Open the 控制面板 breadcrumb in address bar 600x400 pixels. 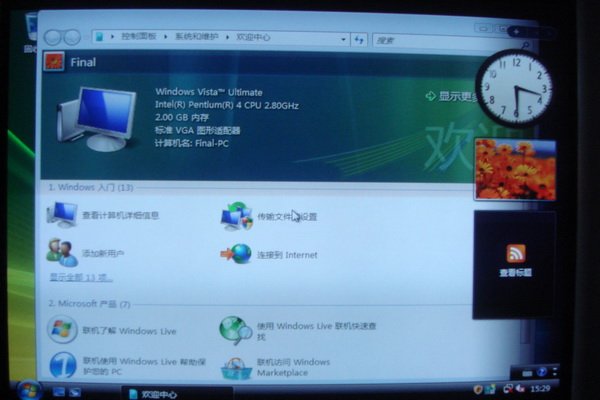click(139, 36)
